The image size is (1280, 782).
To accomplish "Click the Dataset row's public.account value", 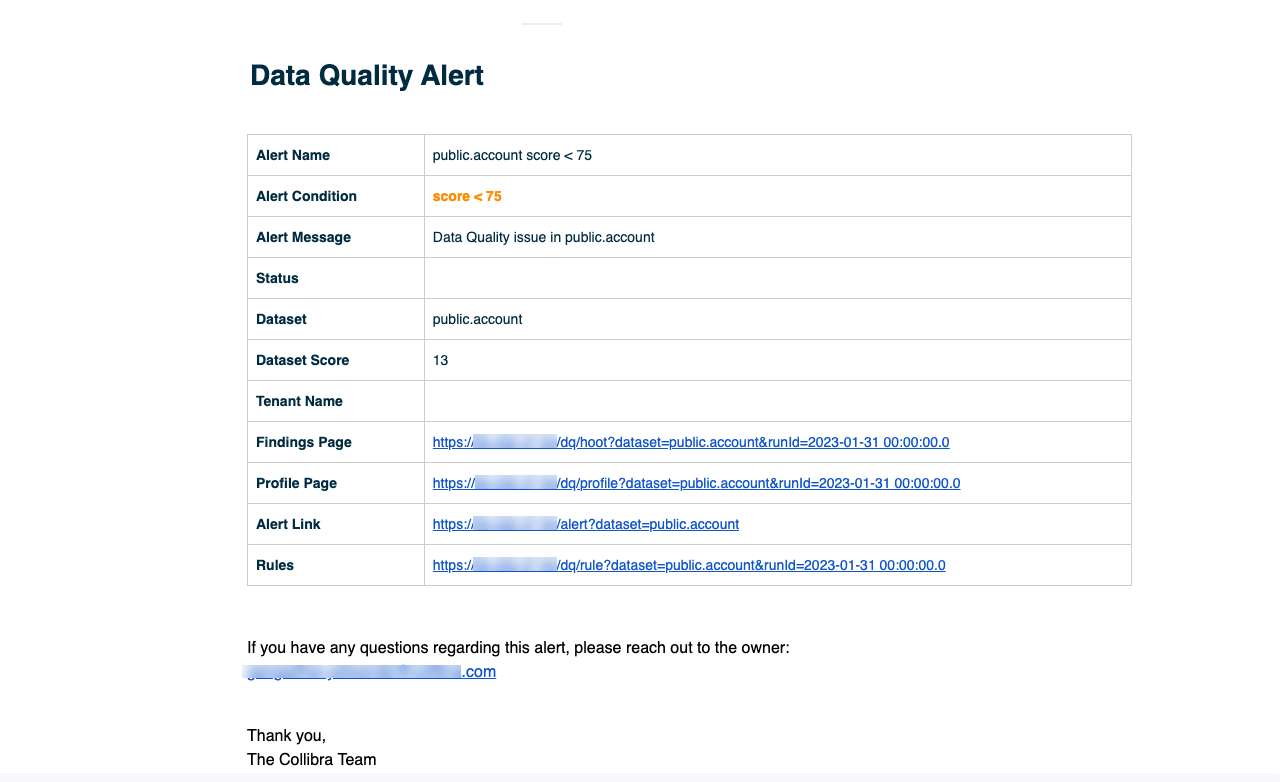I will click(477, 319).
